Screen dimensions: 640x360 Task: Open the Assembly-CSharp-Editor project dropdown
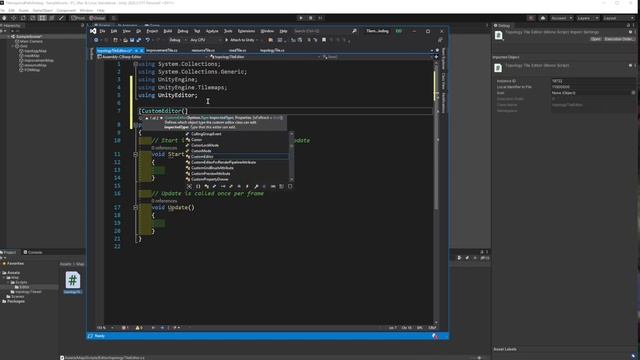[153, 57]
